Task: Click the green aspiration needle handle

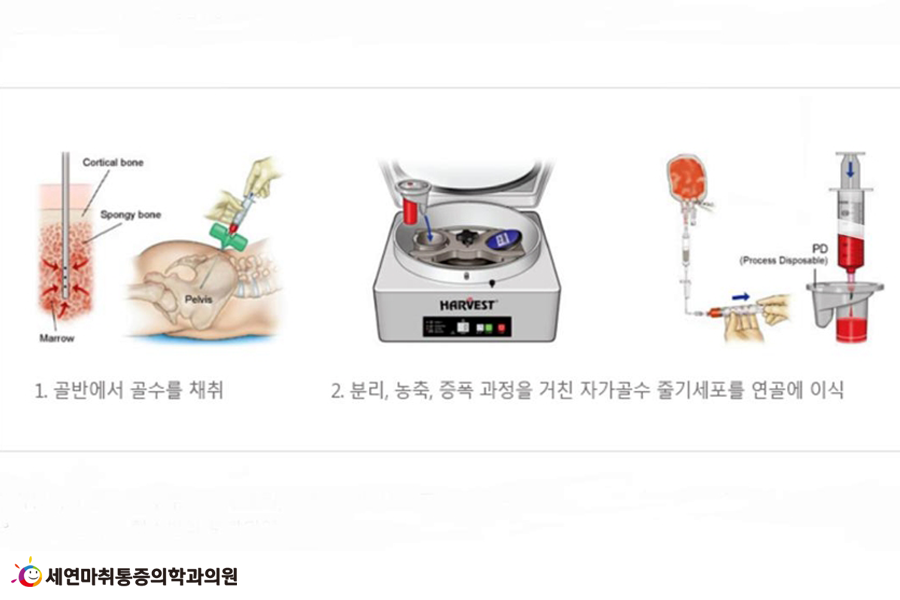Action: click(227, 234)
